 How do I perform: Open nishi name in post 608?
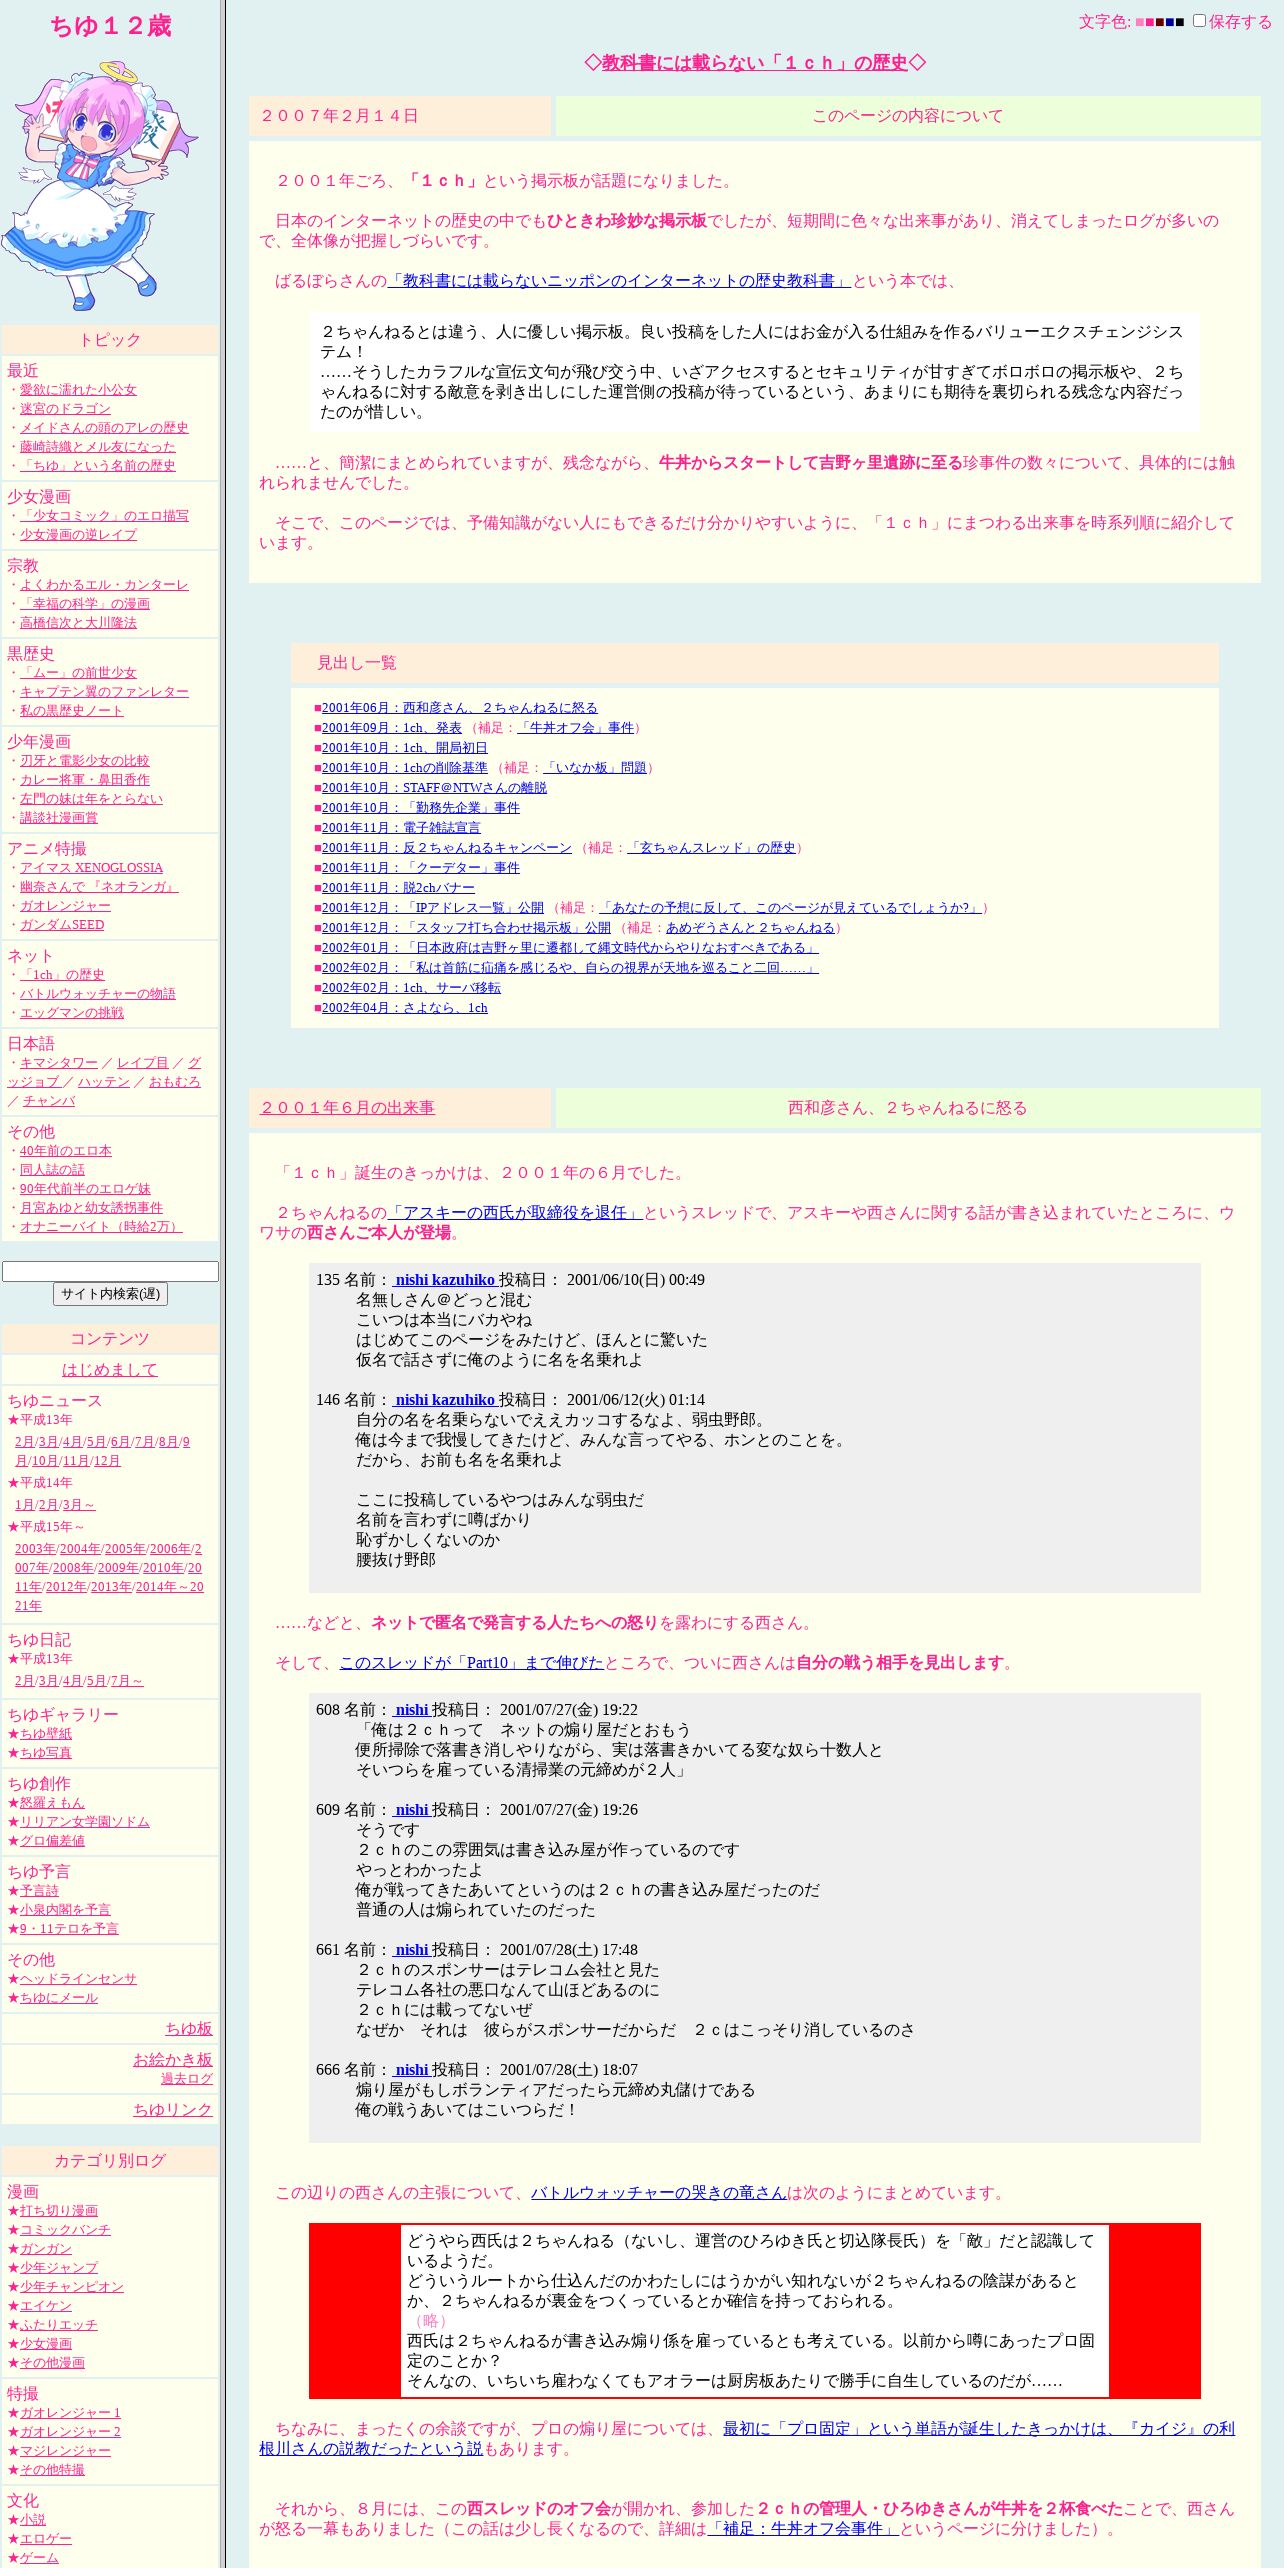tap(411, 1710)
